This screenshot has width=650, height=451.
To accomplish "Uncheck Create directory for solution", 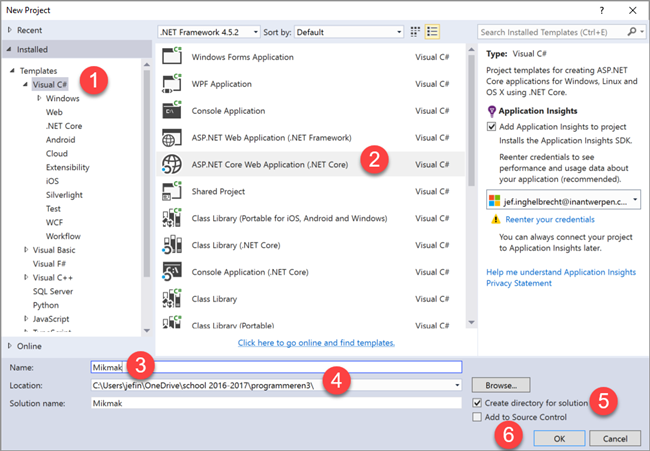I will pyautogui.click(x=477, y=403).
